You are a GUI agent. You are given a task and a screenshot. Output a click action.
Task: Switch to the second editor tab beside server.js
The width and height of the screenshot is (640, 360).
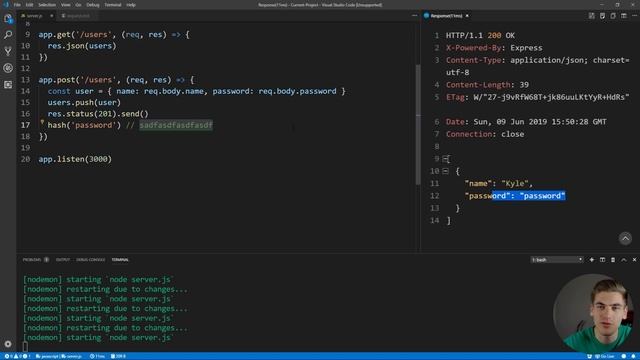77,16
